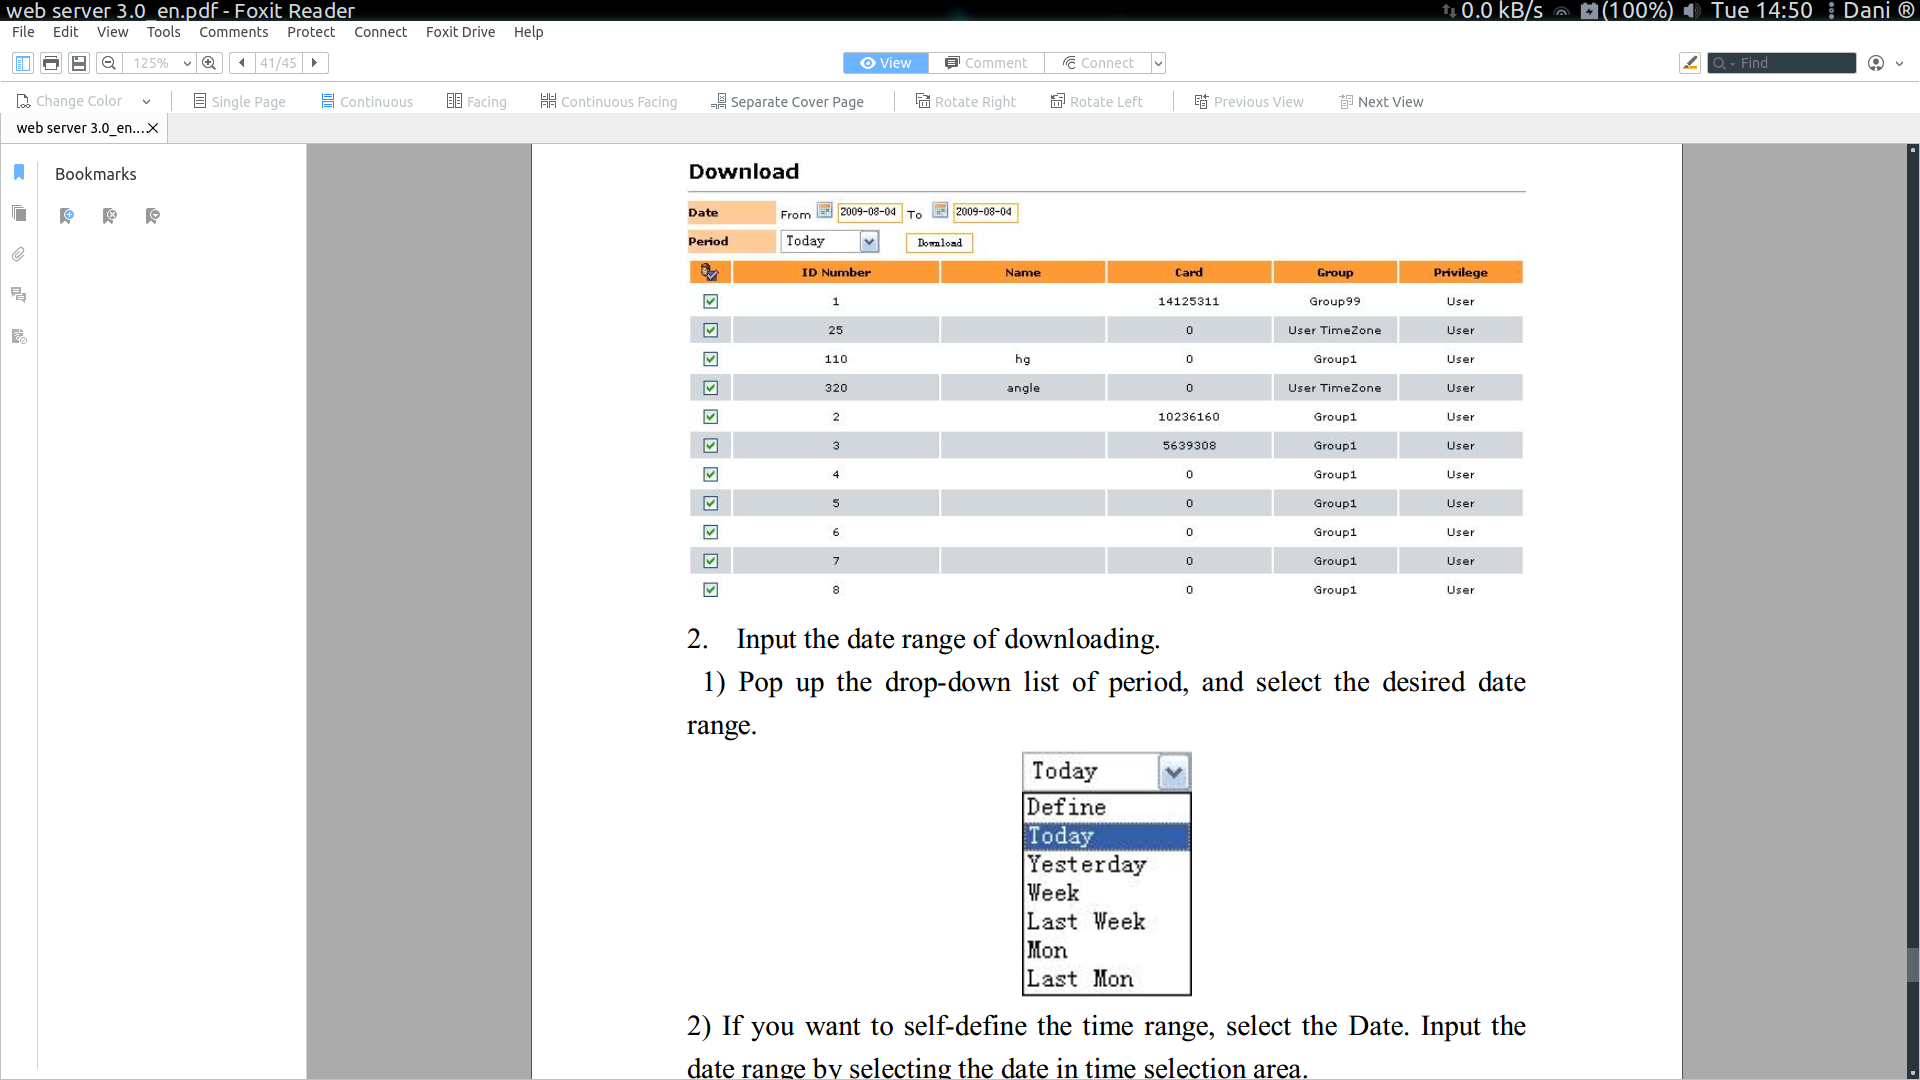
Task: Toggle Separate Cover Page option
Action: [x=787, y=101]
